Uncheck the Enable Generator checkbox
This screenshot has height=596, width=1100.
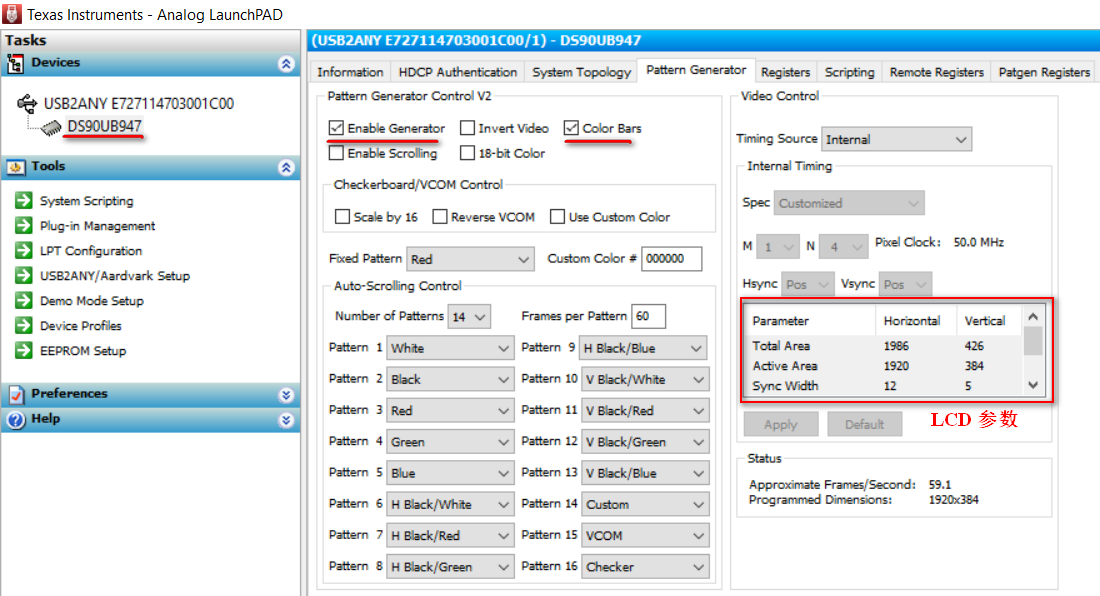pos(336,129)
